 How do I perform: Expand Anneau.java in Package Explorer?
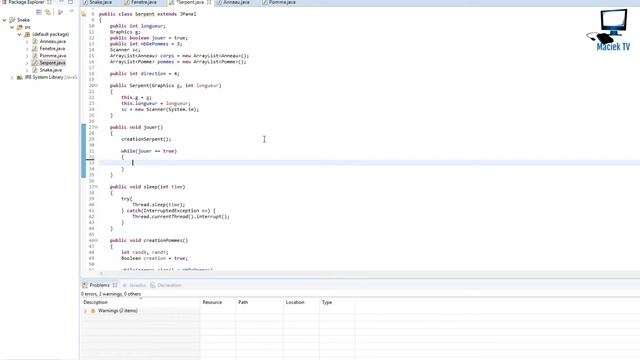[27, 42]
